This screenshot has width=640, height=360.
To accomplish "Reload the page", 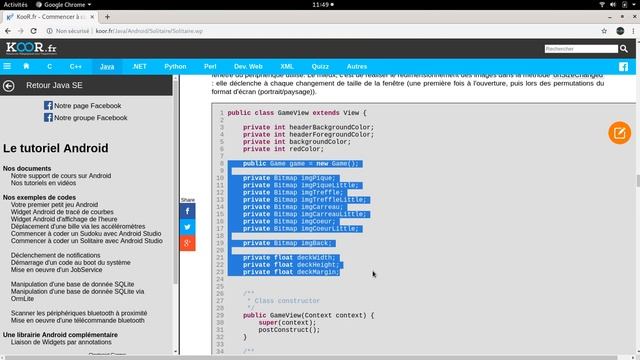I will [x=33, y=31].
